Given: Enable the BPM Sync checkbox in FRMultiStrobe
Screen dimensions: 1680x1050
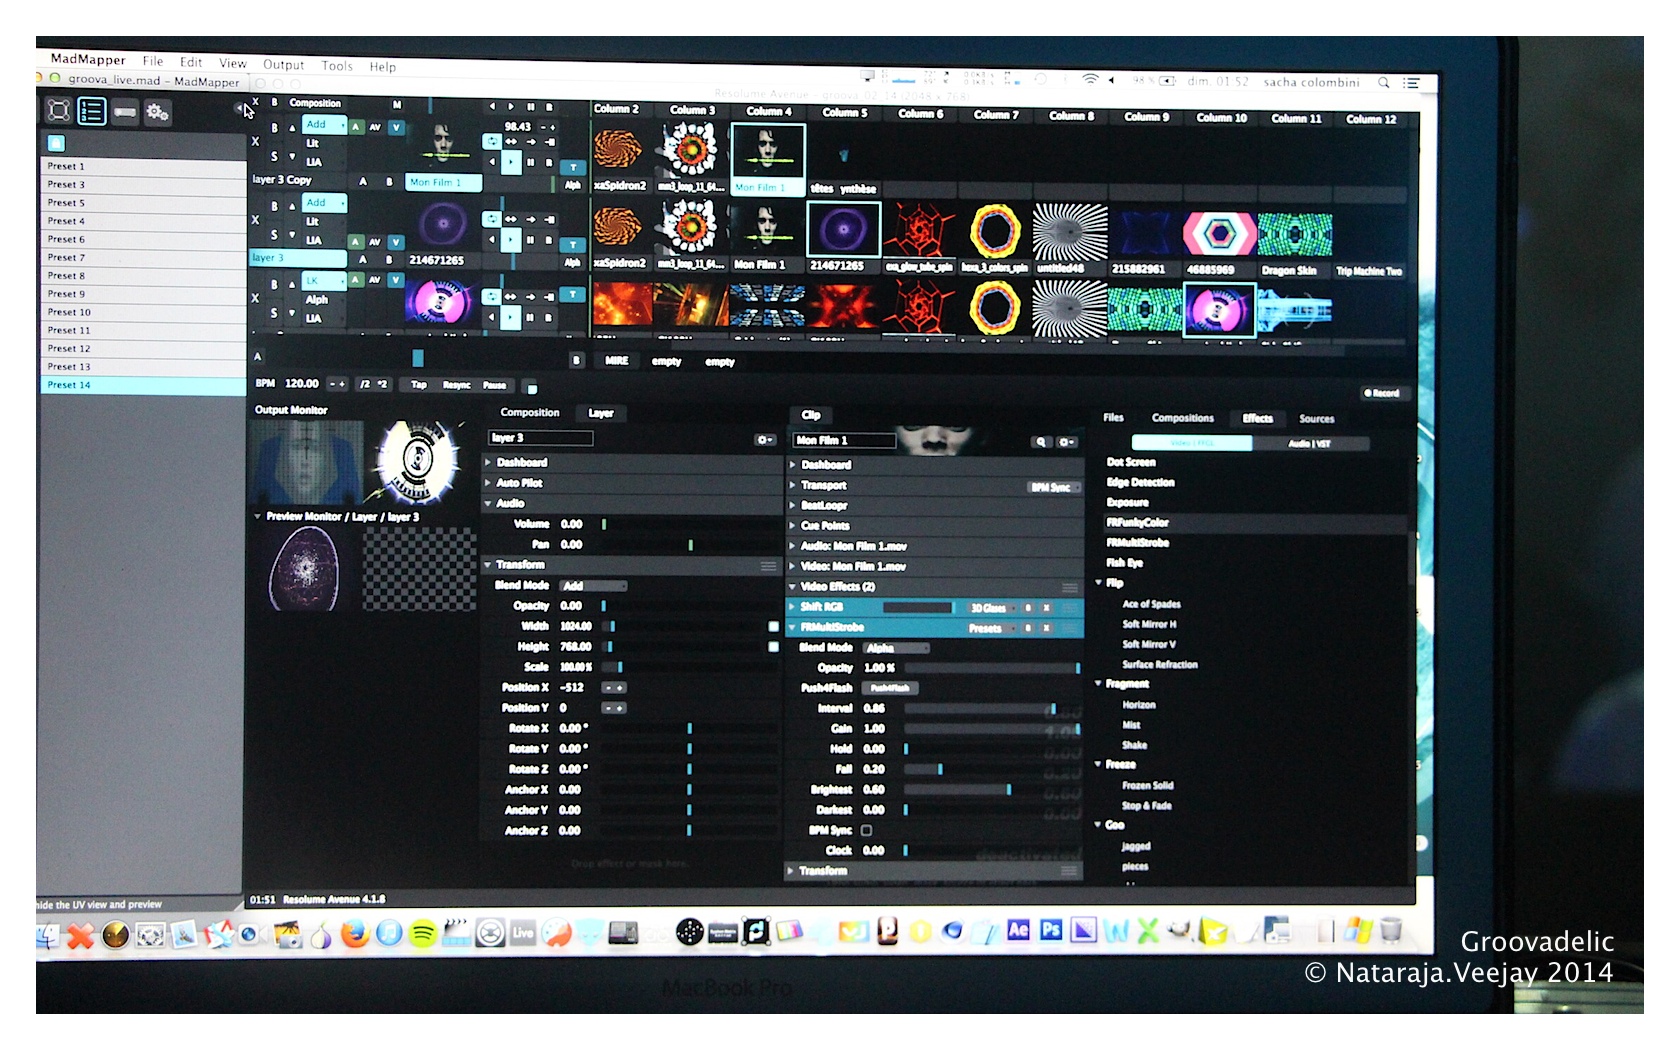Looking at the screenshot, I should pos(867,830).
